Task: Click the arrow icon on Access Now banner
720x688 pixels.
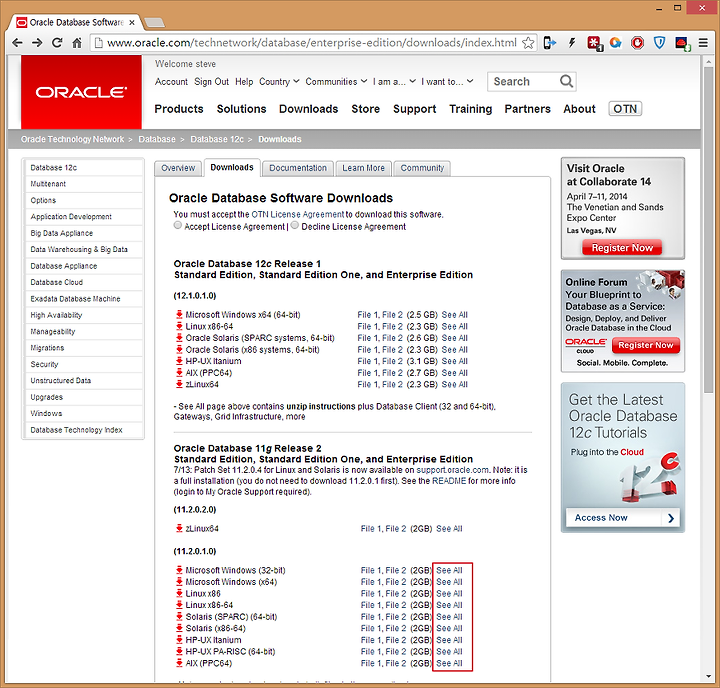Action: (x=671, y=518)
